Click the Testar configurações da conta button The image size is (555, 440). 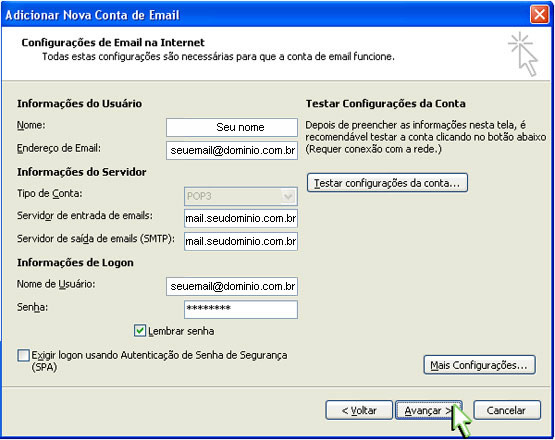point(387,183)
